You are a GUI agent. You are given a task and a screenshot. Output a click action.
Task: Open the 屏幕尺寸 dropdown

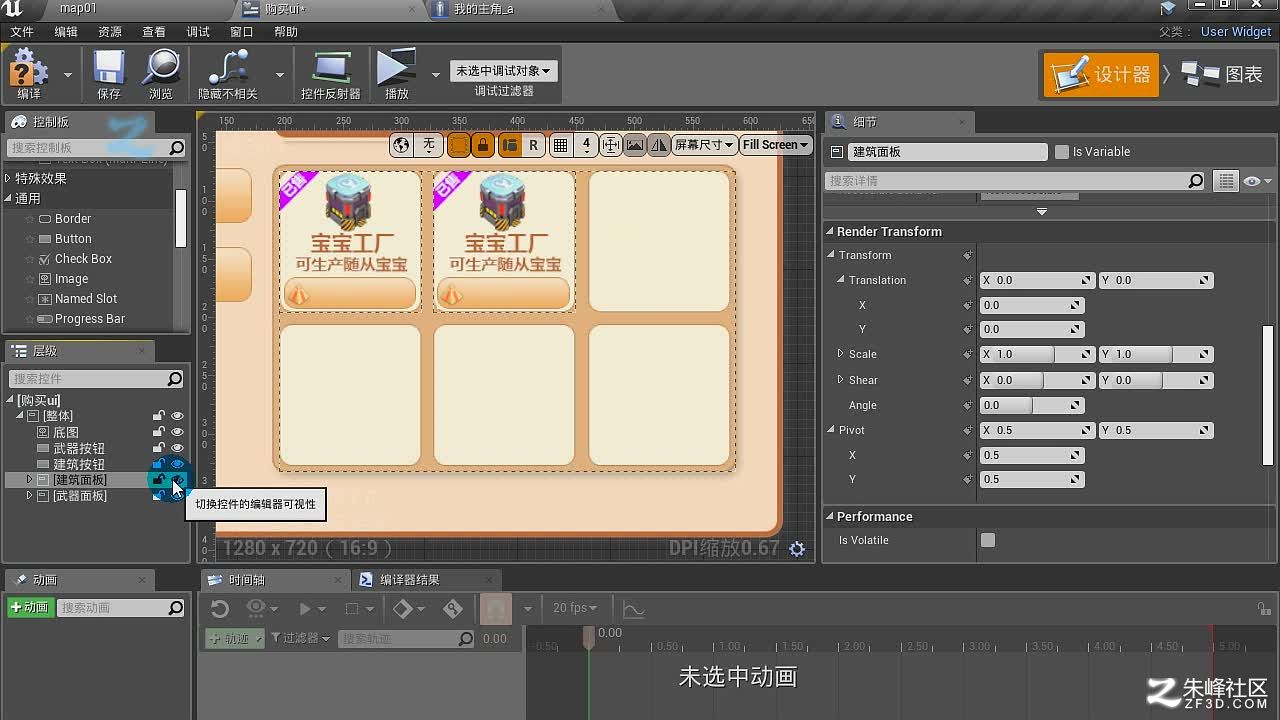click(704, 145)
